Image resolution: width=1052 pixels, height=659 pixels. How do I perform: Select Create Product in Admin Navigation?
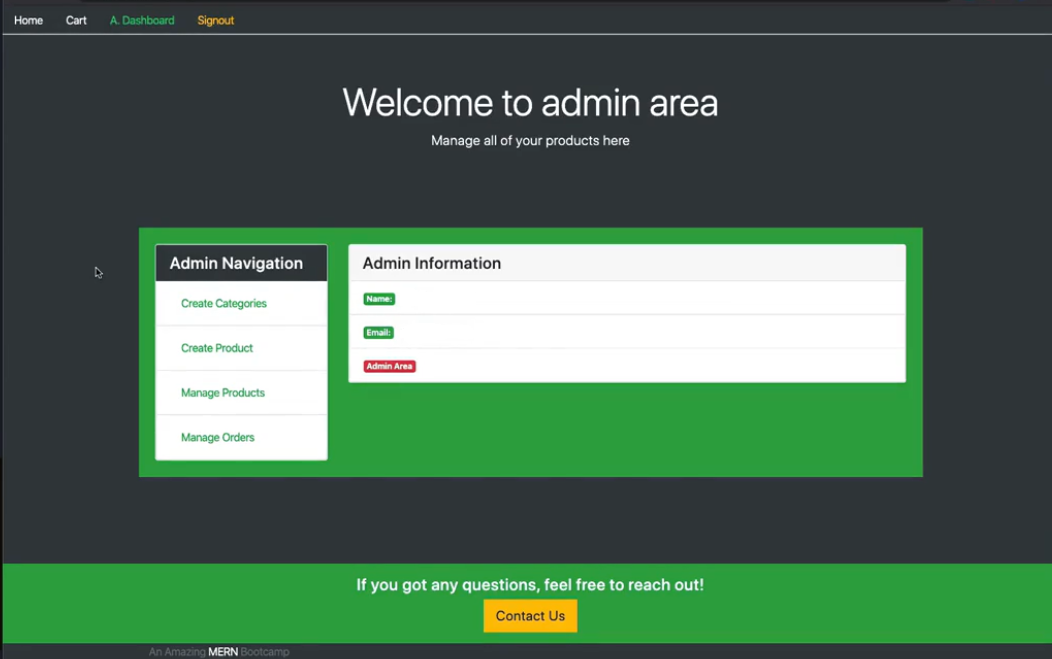[217, 348]
